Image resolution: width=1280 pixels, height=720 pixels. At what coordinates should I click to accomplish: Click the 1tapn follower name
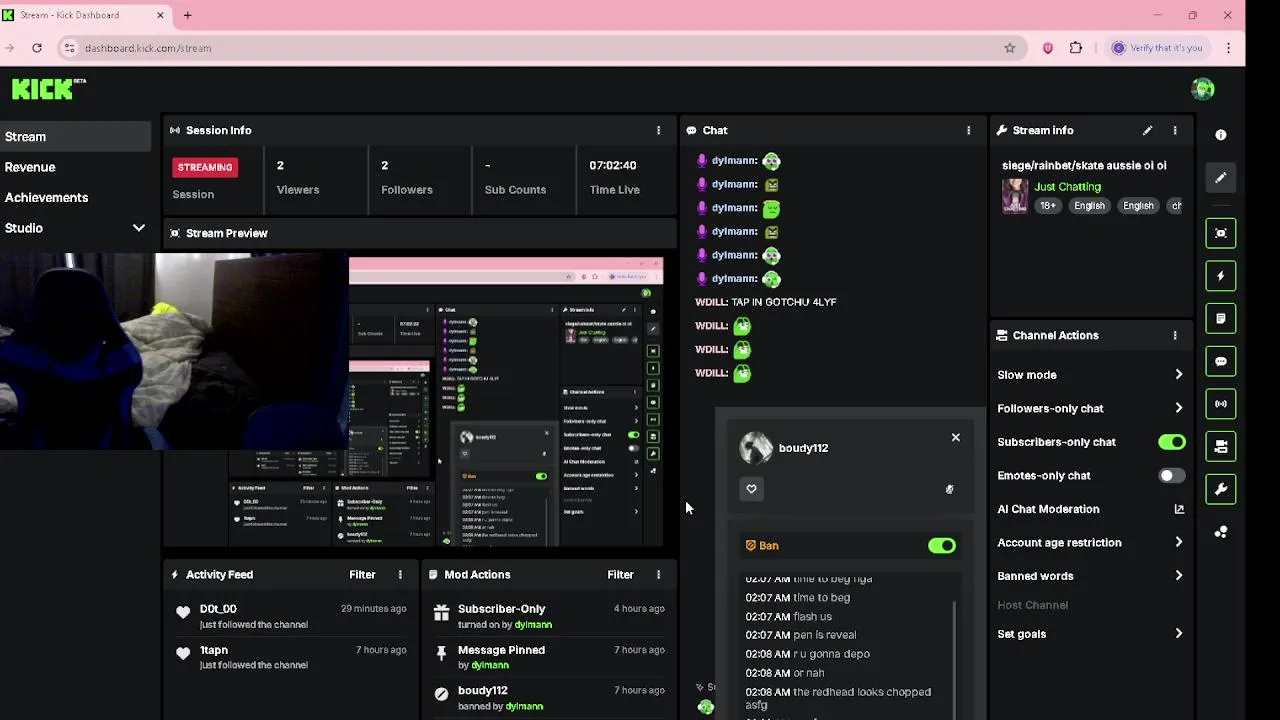[214, 650]
